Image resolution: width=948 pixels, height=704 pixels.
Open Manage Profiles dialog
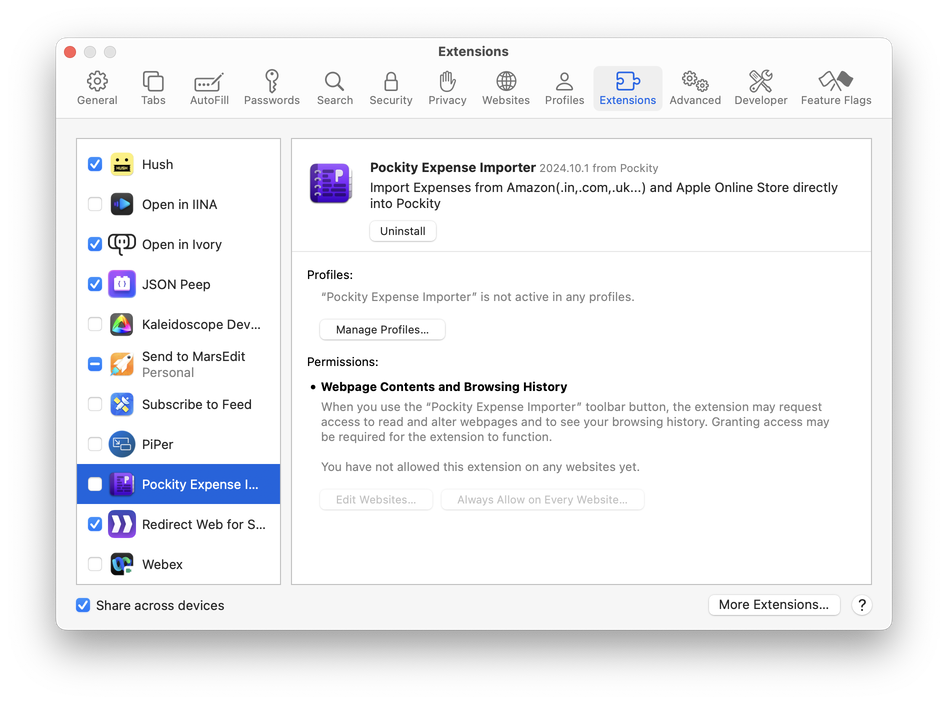coord(382,330)
